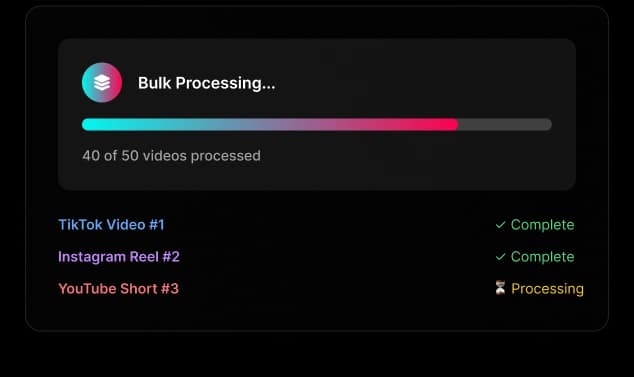Click the purple middle of the progress bar

pos(270,125)
